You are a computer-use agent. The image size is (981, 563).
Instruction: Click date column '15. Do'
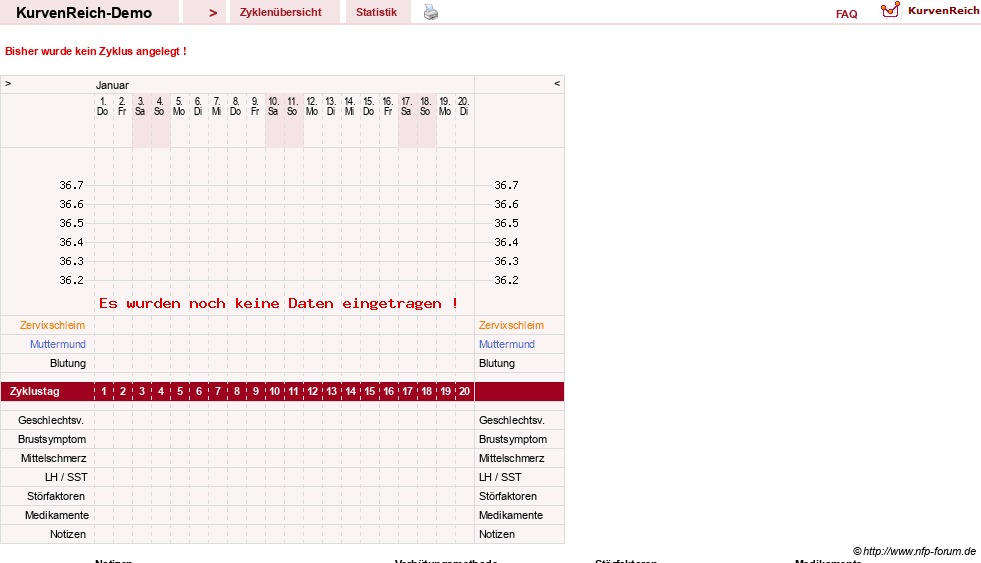[369, 106]
